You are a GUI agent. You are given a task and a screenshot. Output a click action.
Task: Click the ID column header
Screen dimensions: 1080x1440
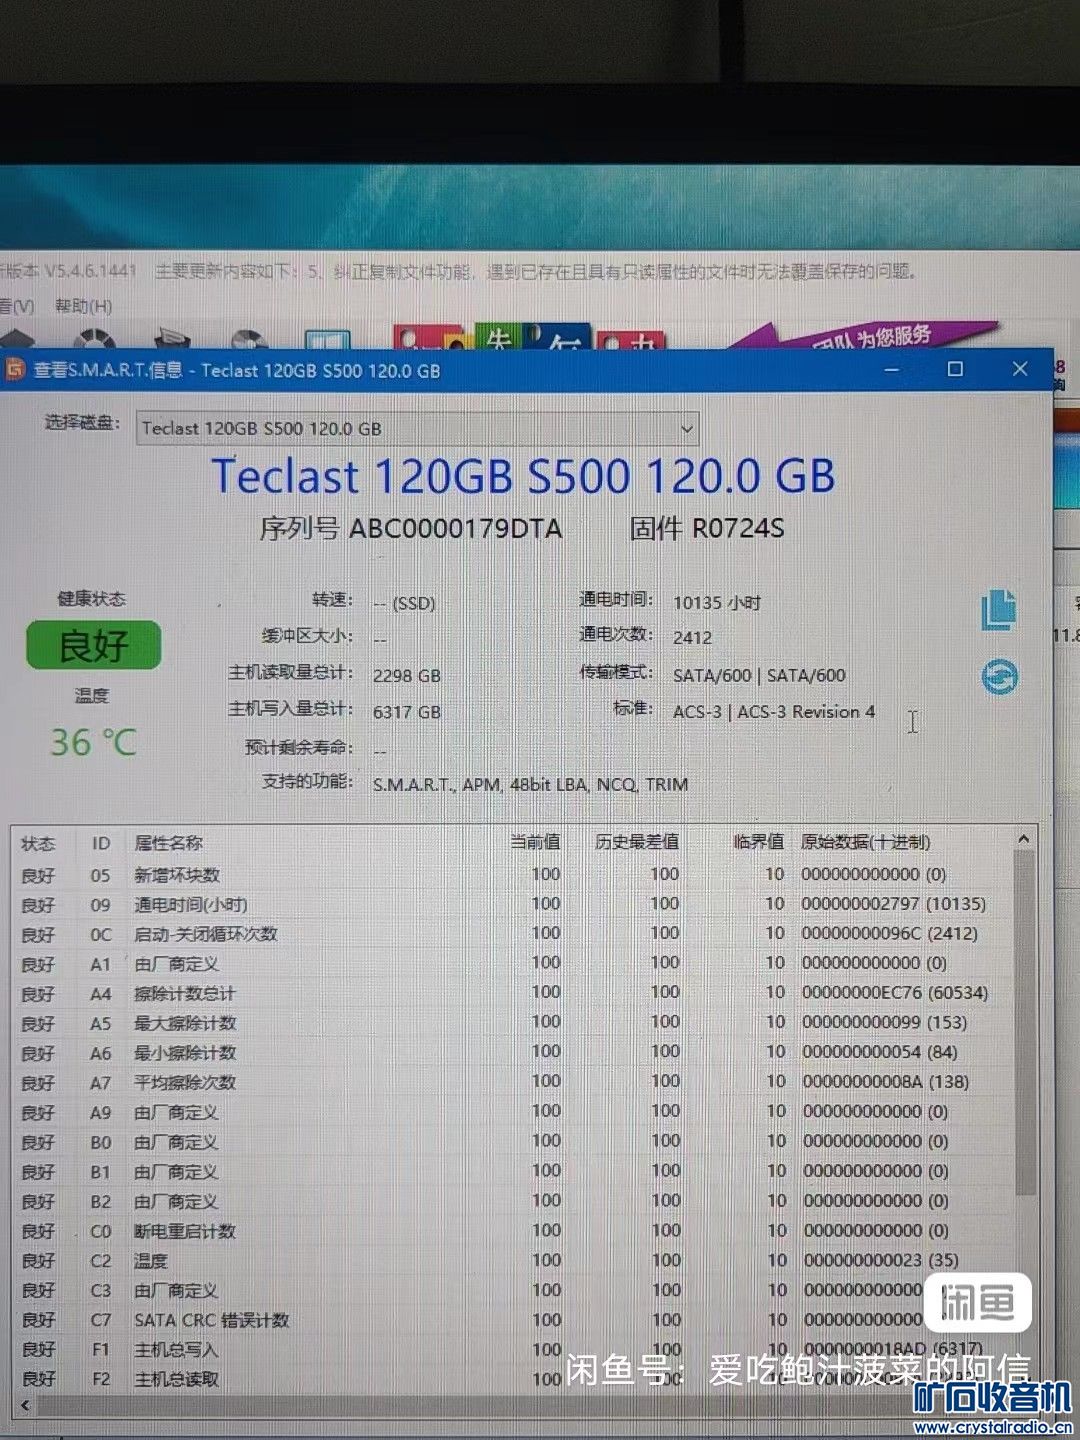point(101,843)
